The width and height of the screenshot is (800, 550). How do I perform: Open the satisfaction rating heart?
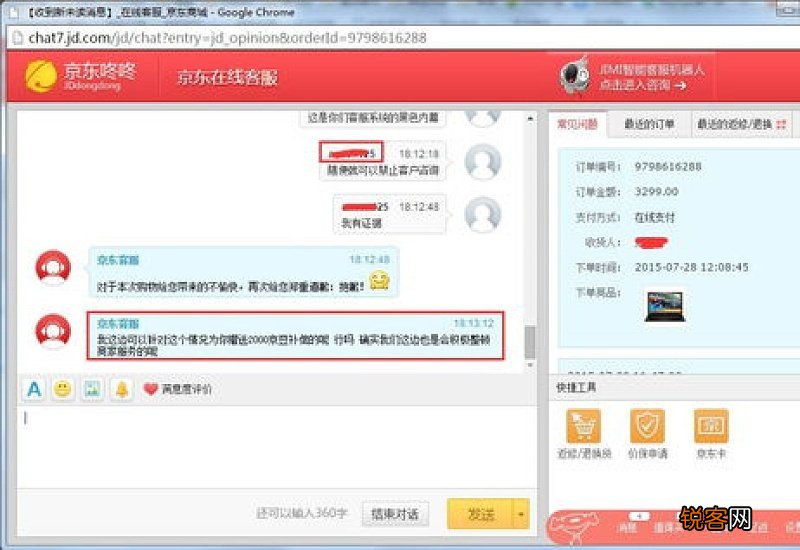coord(151,389)
